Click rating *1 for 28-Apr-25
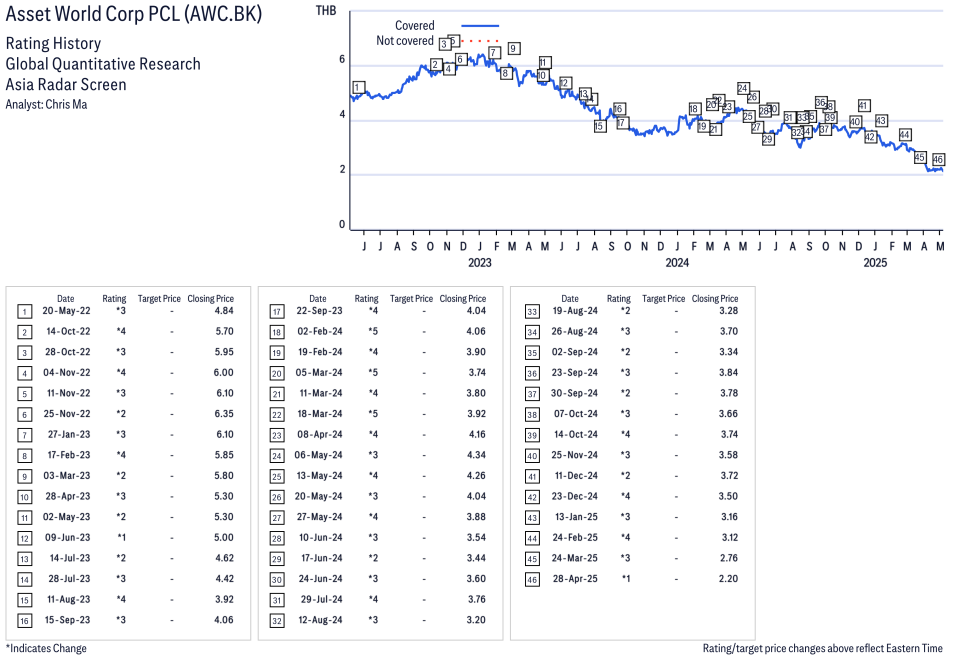The width and height of the screenshot is (954, 655). pyautogui.click(x=626, y=578)
